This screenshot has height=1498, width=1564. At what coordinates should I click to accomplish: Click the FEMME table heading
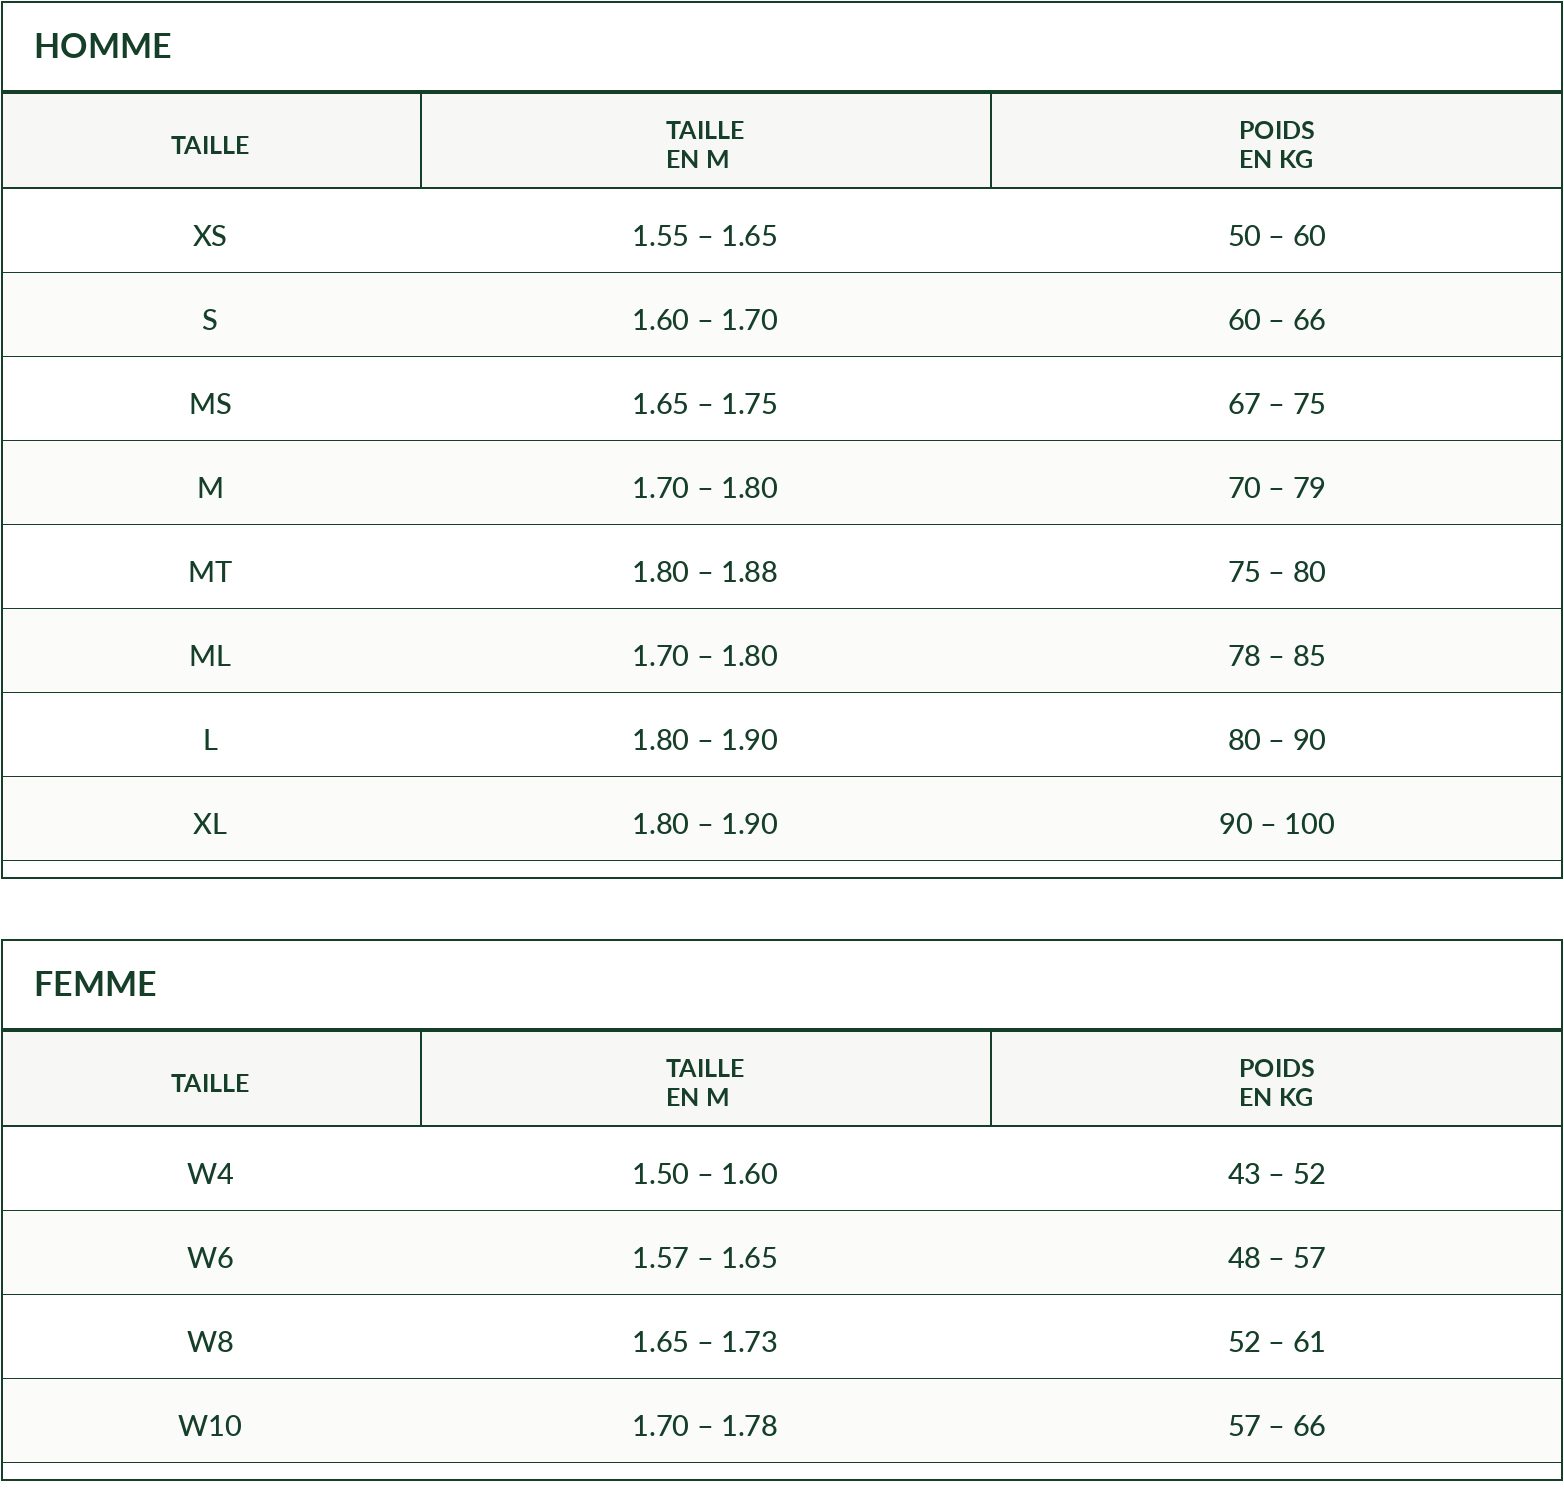[x=96, y=984]
